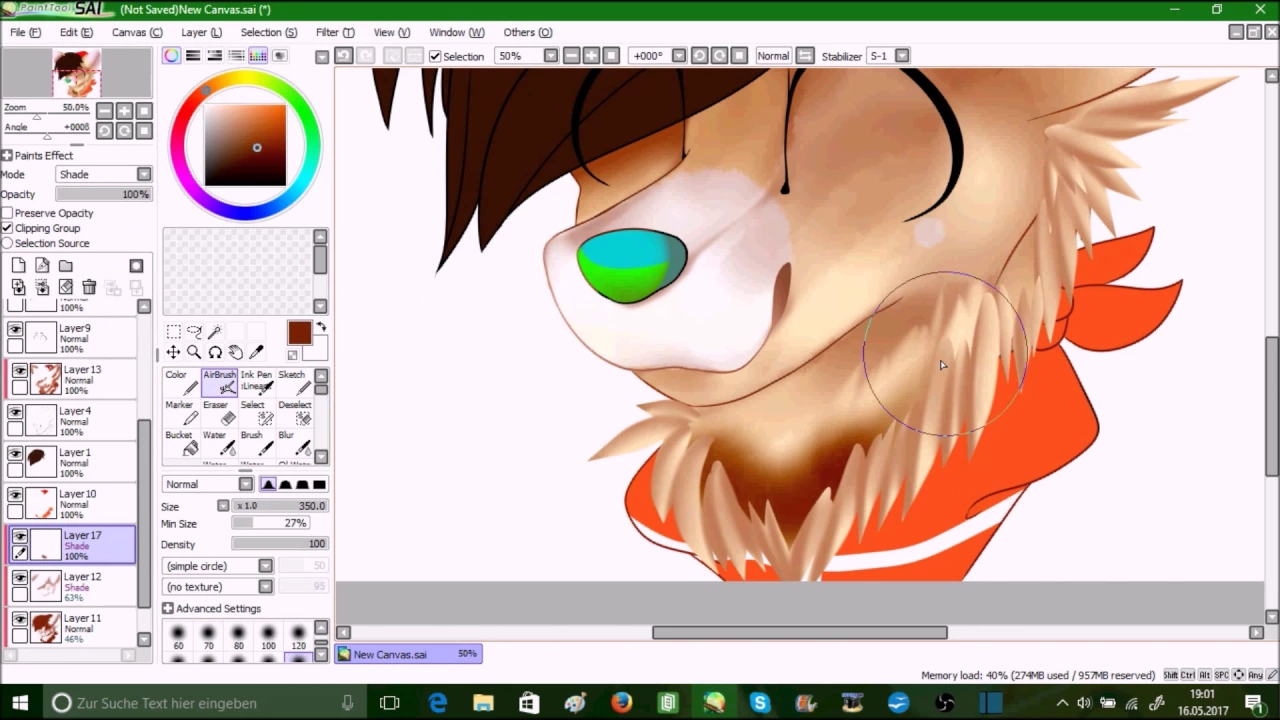The height and width of the screenshot is (720, 1280).
Task: Click the New Canvas.sai document tab
Action: tap(408, 654)
